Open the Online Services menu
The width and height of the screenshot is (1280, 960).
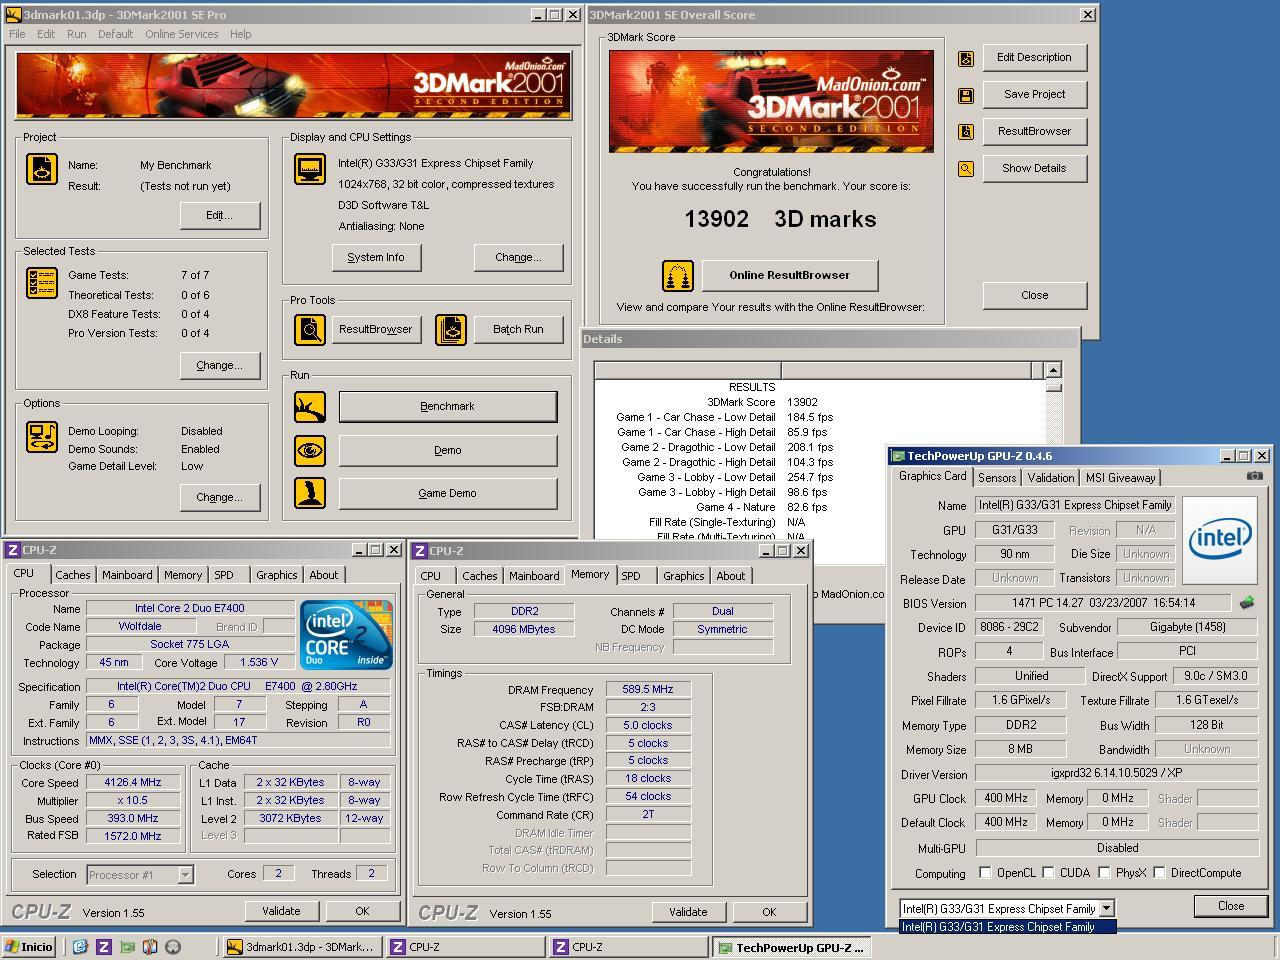point(181,34)
